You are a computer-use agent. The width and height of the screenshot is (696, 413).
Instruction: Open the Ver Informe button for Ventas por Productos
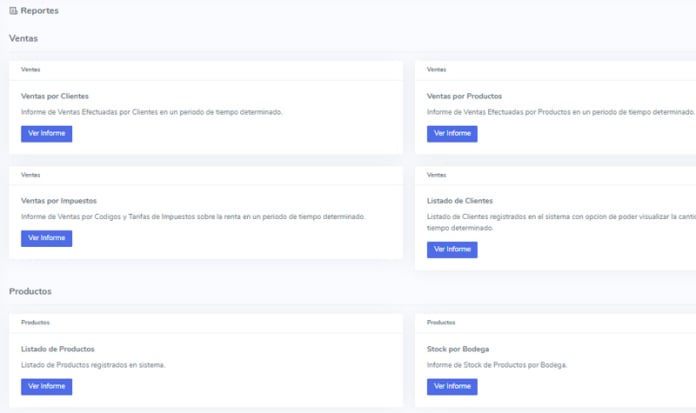452,134
